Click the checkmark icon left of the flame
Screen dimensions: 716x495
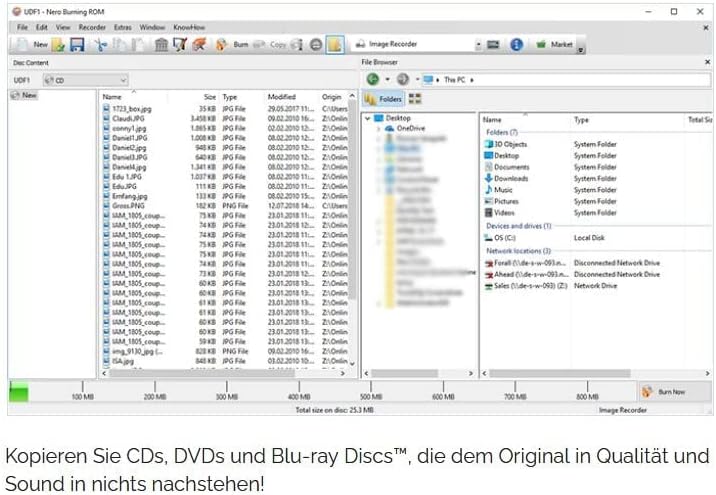point(180,44)
